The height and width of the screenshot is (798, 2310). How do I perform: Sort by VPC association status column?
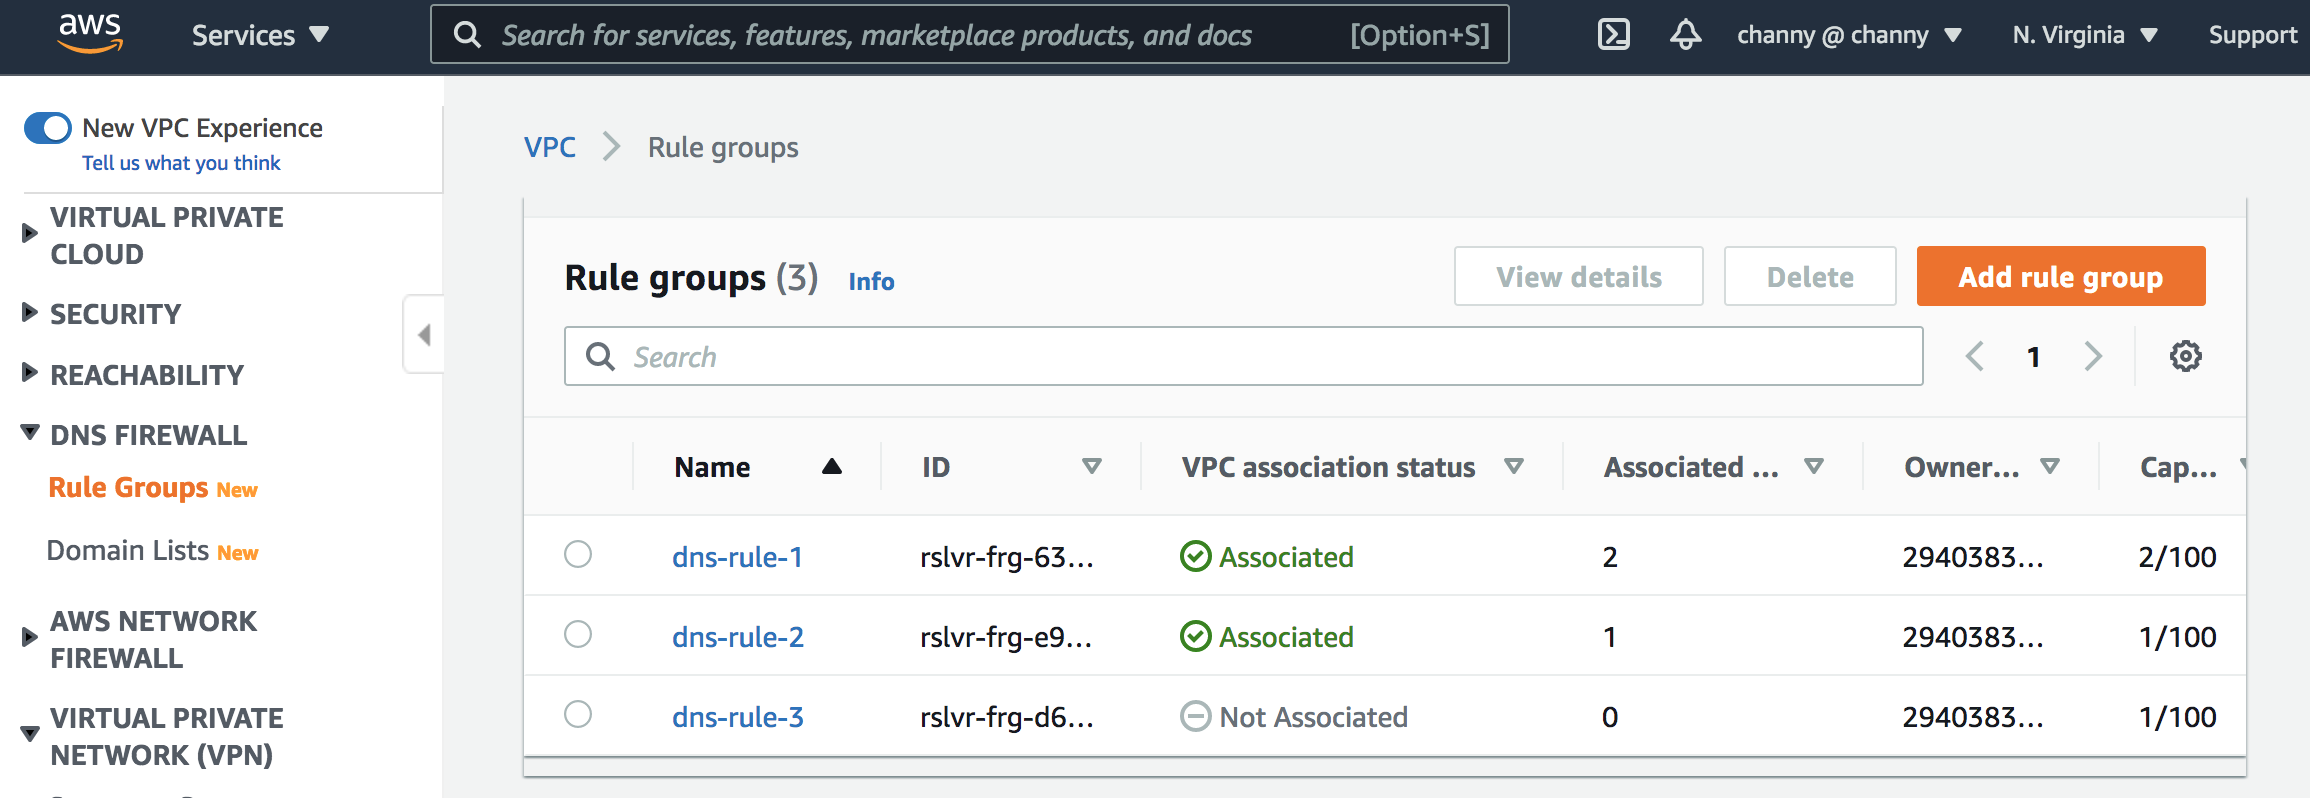1513,467
